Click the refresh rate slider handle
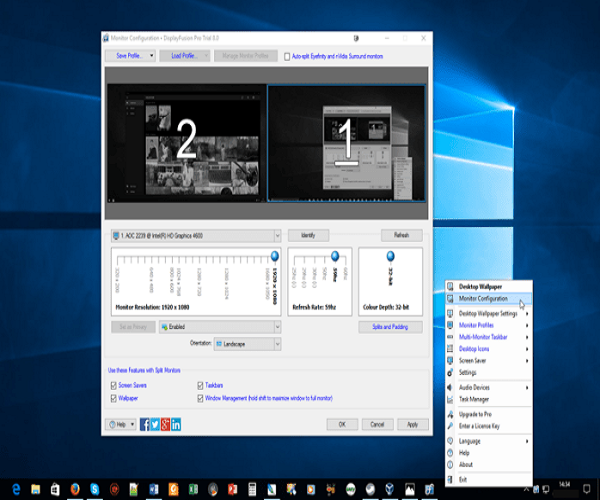600x500 pixels. [x=335, y=256]
